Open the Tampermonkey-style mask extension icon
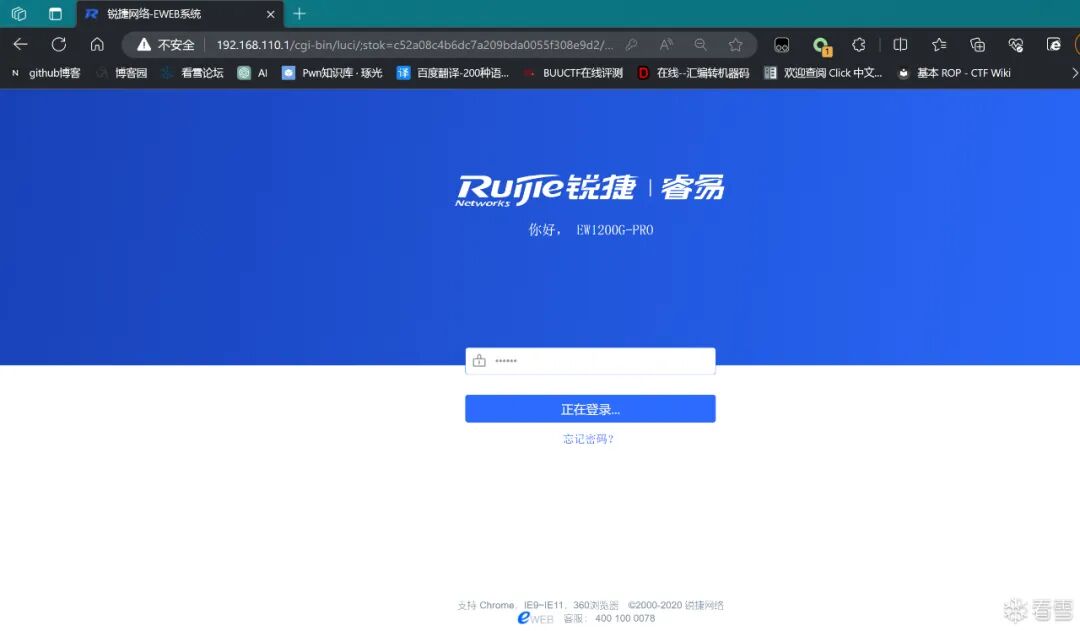 782,45
